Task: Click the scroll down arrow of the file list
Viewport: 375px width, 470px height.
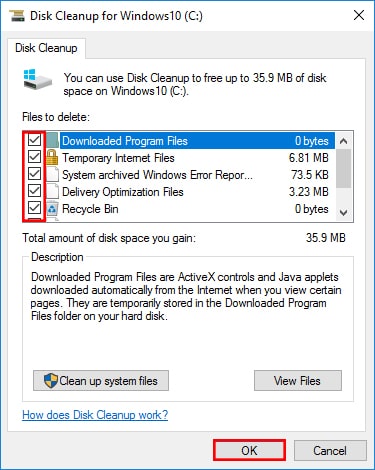Action: [343, 212]
